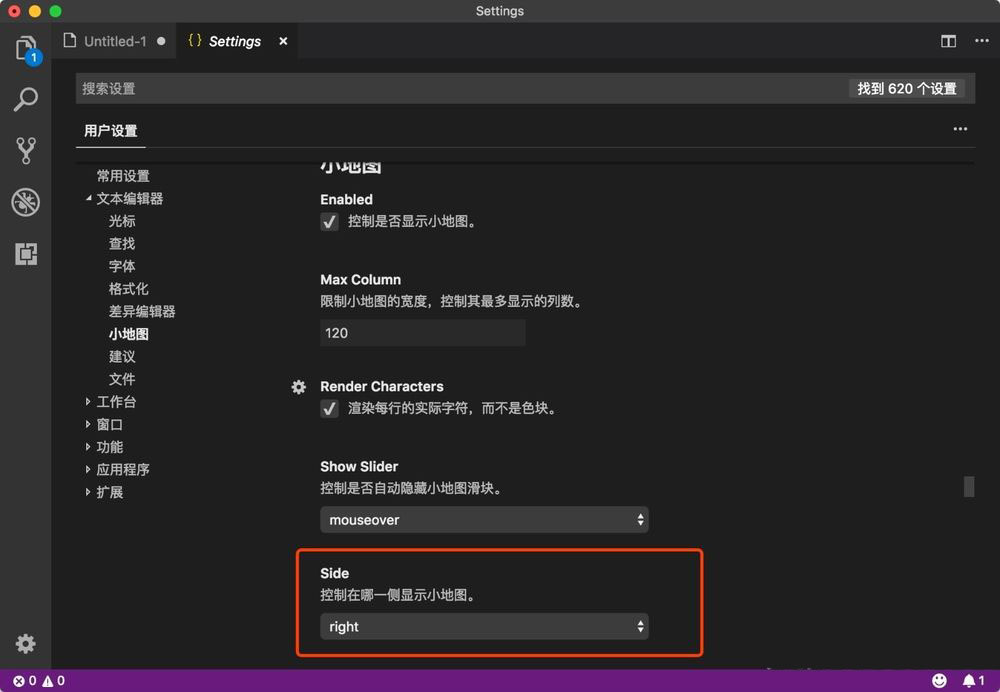Open the feedback smiley in status bar
The height and width of the screenshot is (692, 1000).
pos(938,679)
